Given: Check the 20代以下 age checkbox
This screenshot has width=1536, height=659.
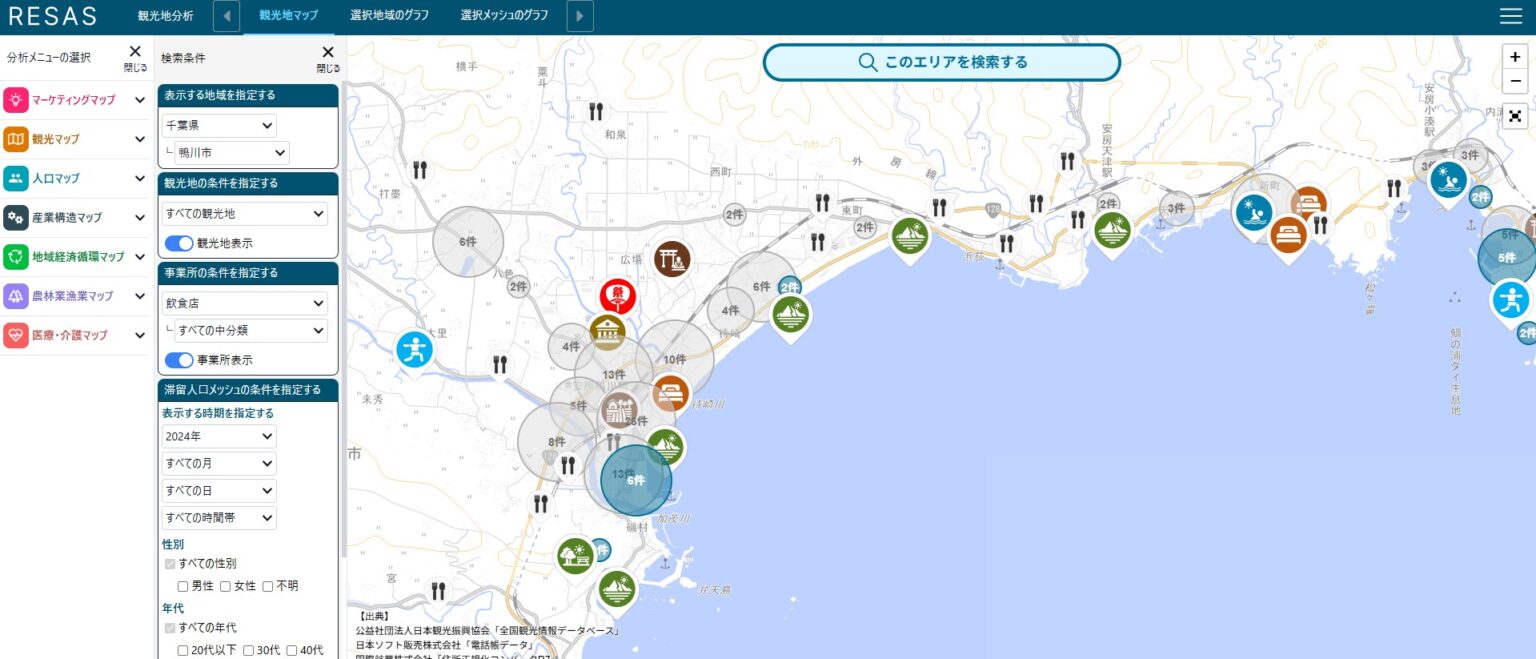Looking at the screenshot, I should 183,651.
